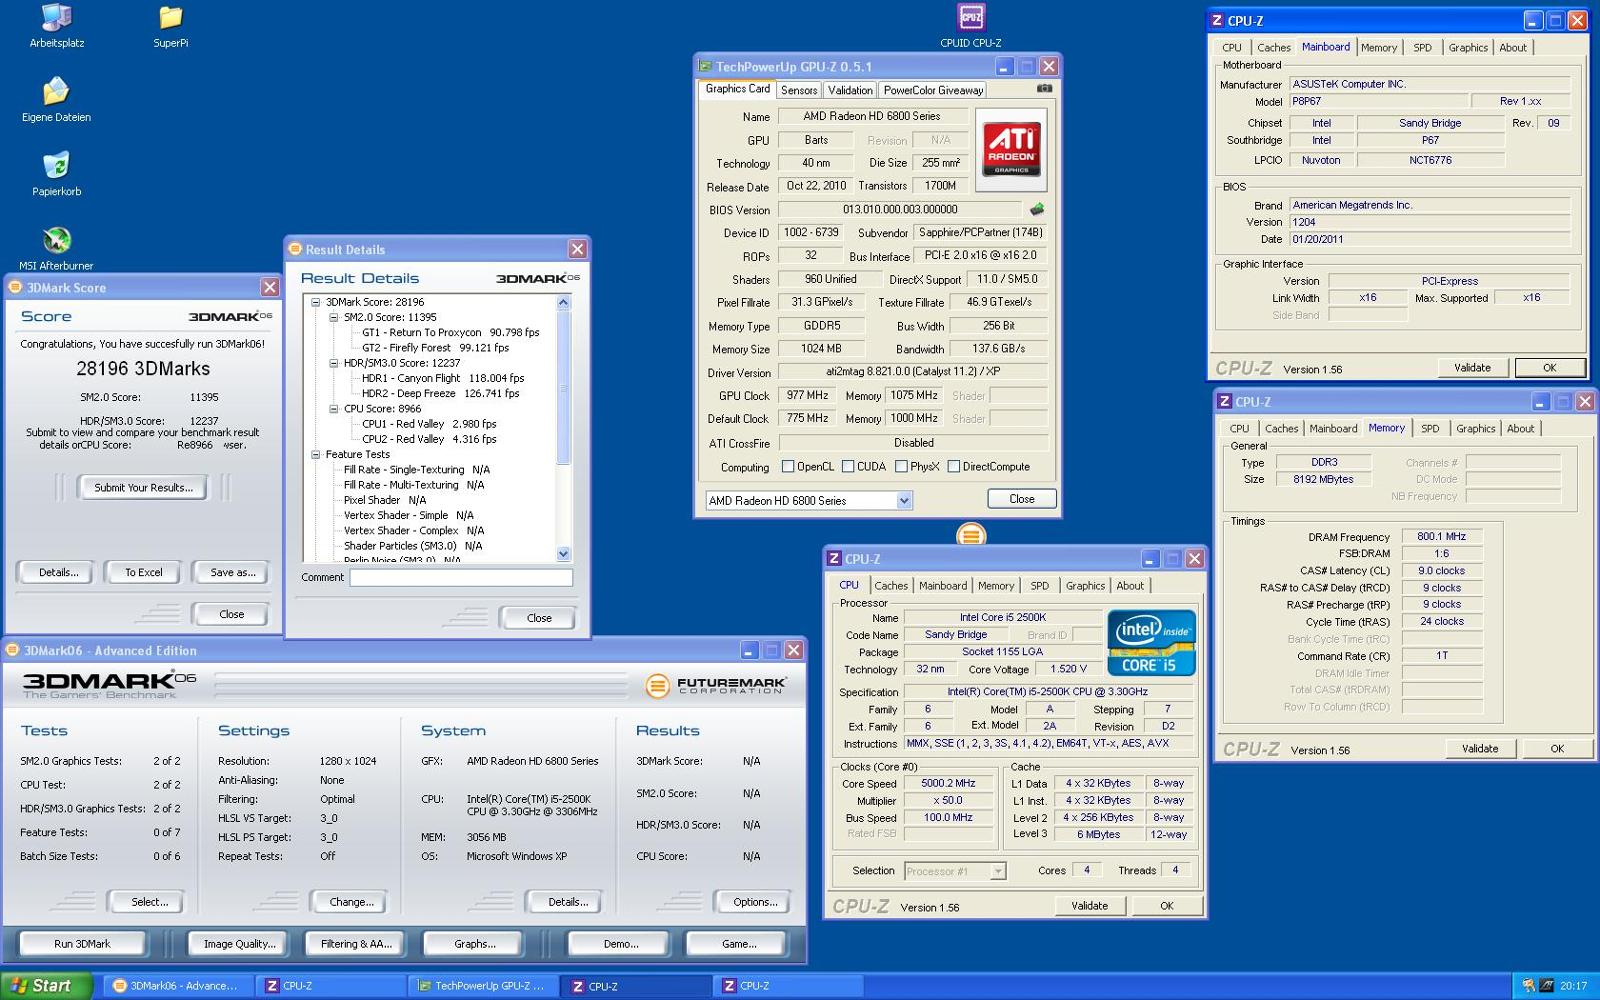Open Eigene Dateien desktop icon

56,100
